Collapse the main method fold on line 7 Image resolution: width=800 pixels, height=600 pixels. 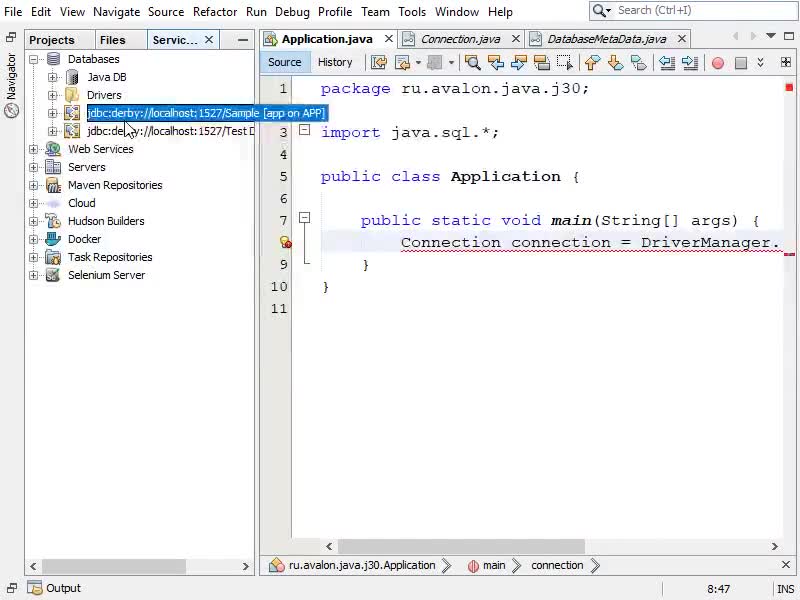304,218
